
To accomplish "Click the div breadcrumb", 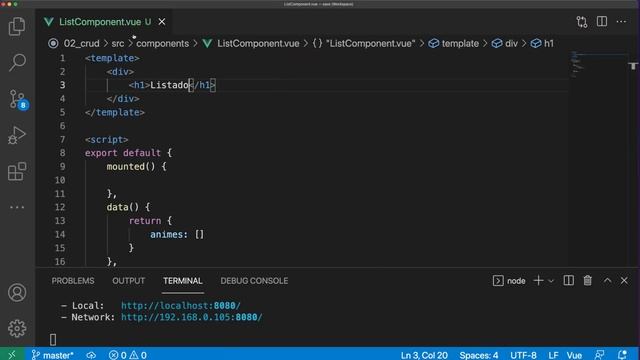I will (511, 43).
